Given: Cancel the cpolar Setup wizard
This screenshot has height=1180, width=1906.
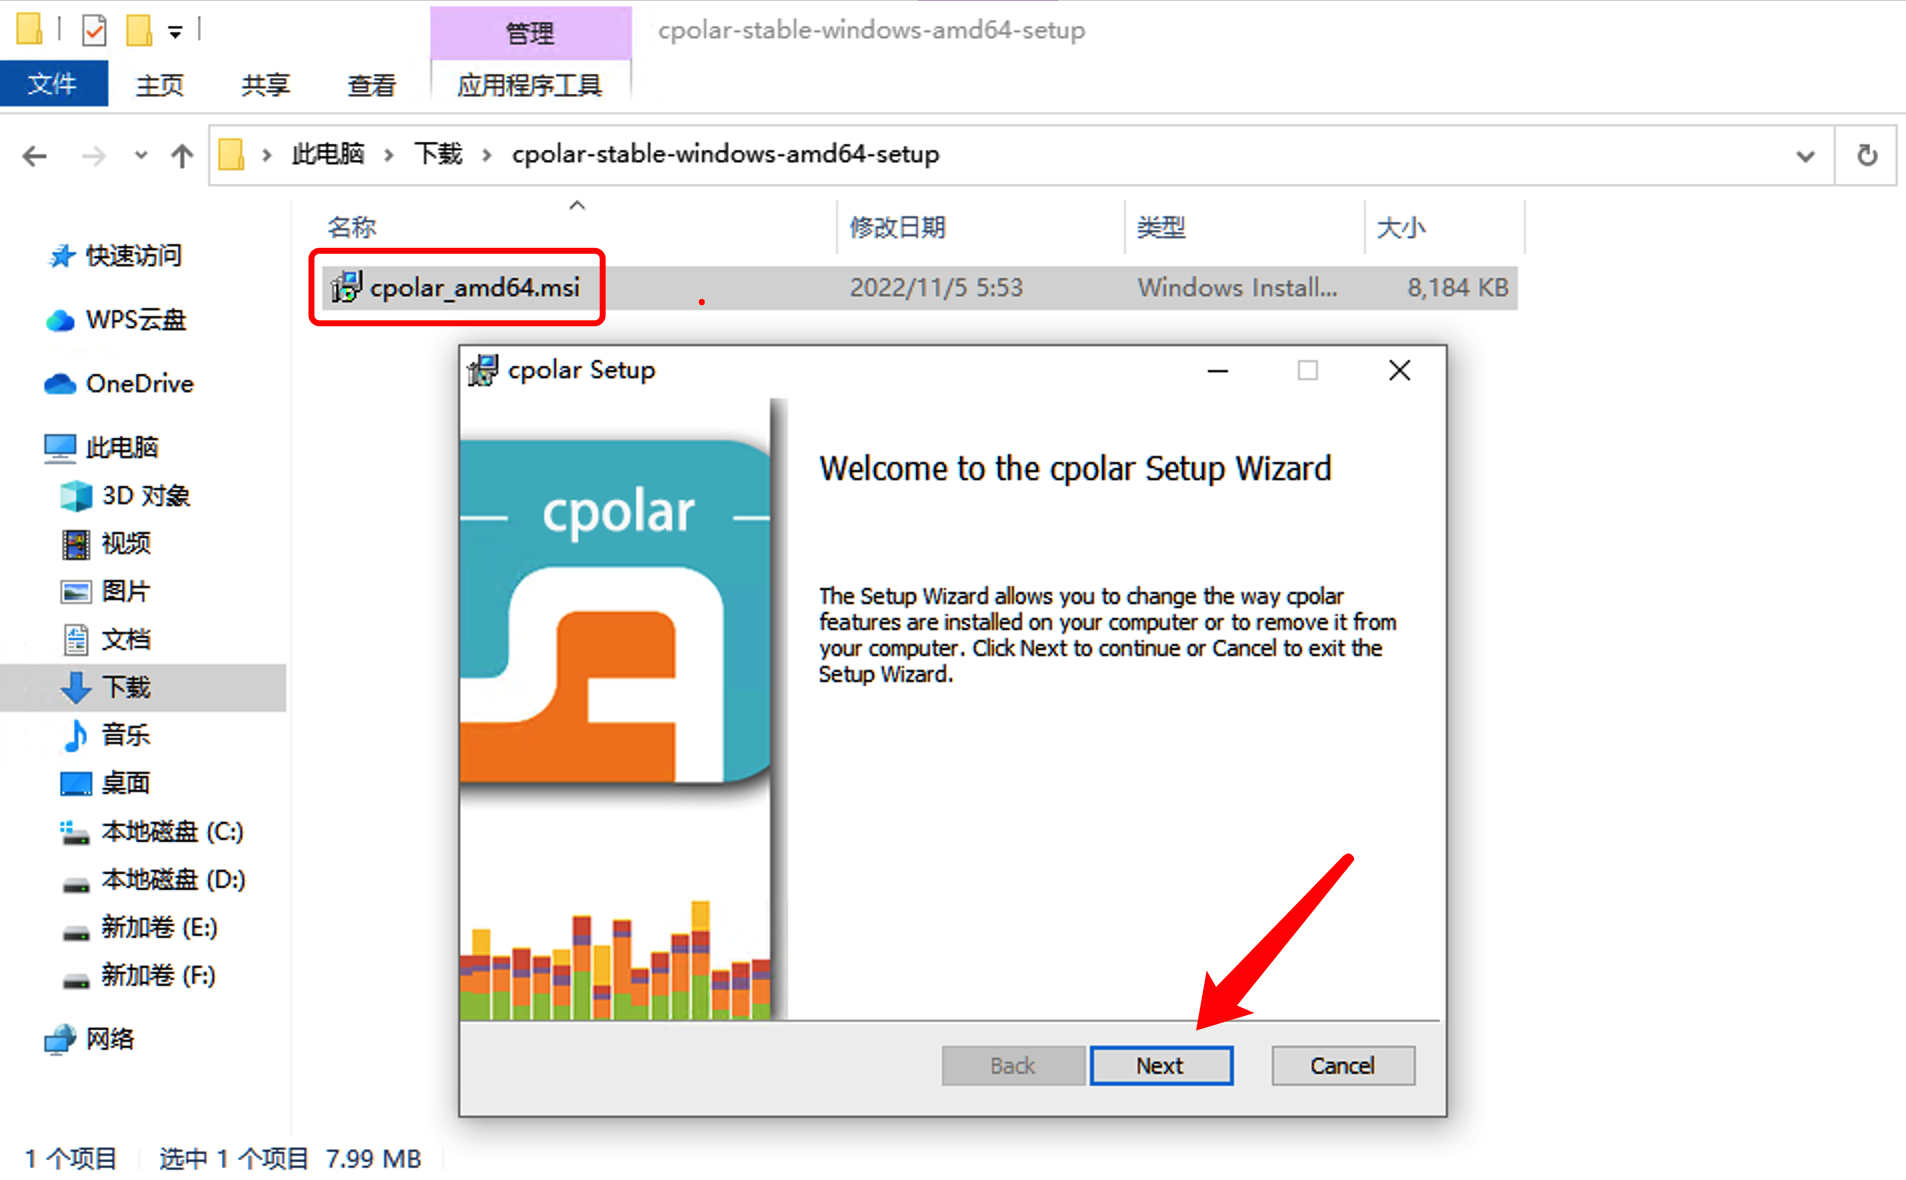Looking at the screenshot, I should coord(1342,1065).
